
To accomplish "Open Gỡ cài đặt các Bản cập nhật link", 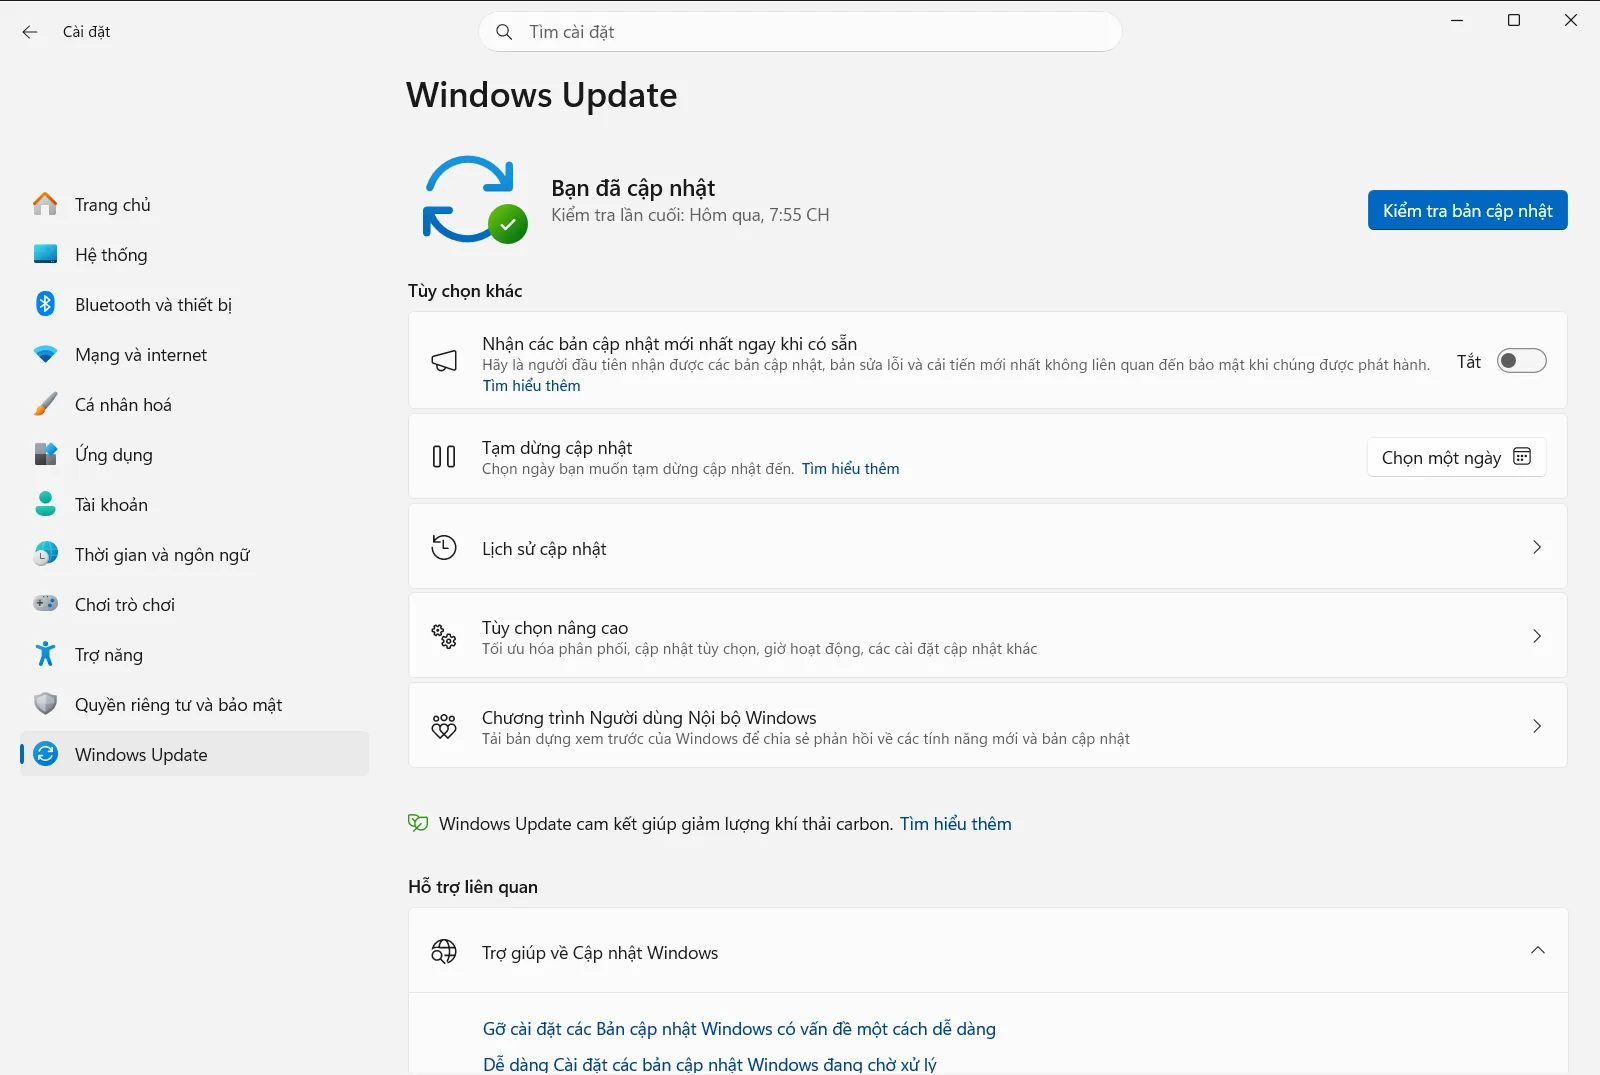I will point(739,1029).
